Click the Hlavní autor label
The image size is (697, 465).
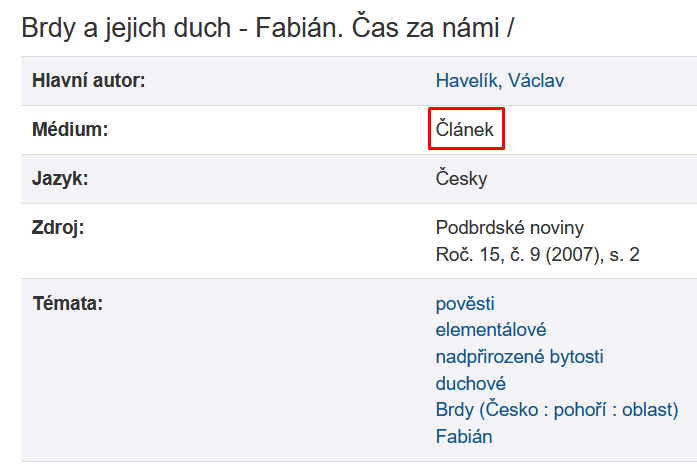88,81
